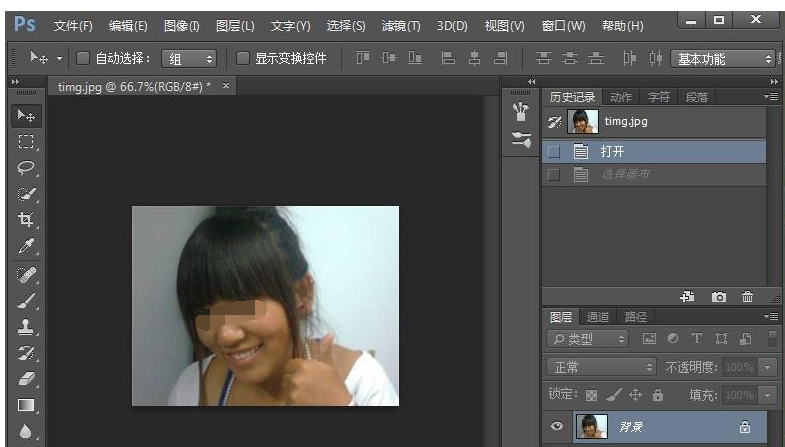The image size is (785, 447).
Task: Open the 组 auto-select dropdown
Action: pos(189,59)
